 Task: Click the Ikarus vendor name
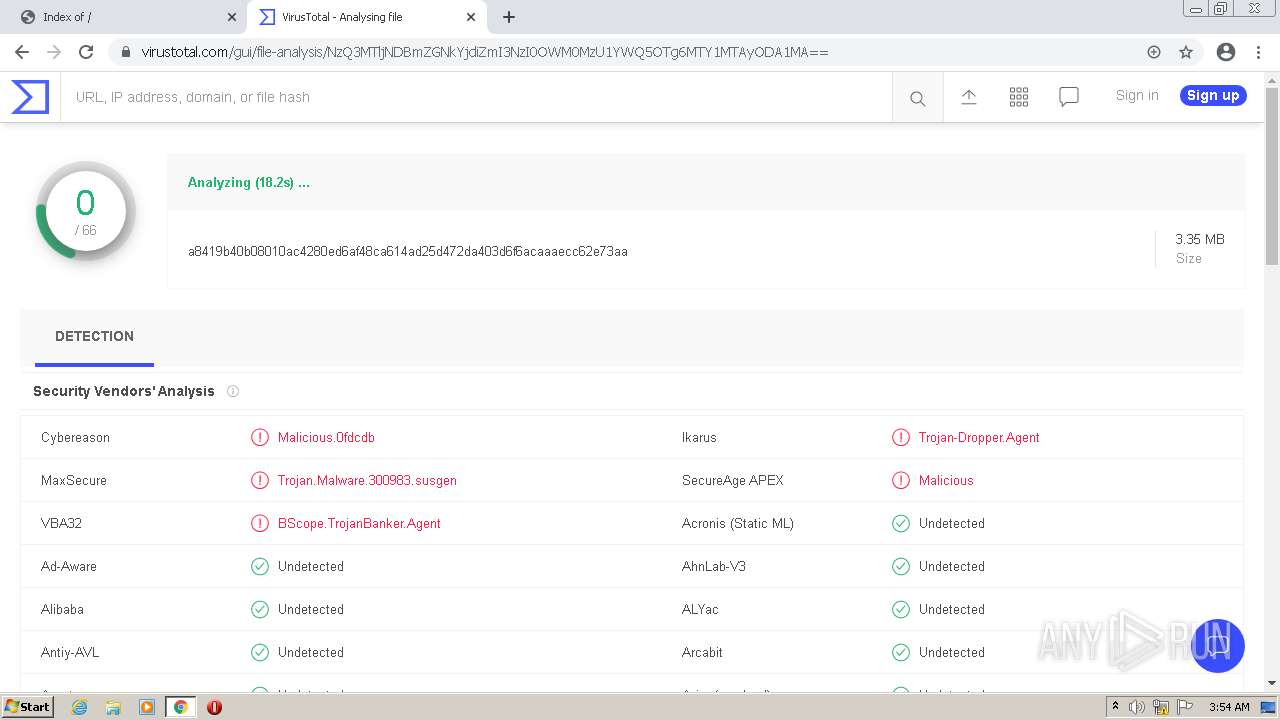(x=699, y=437)
